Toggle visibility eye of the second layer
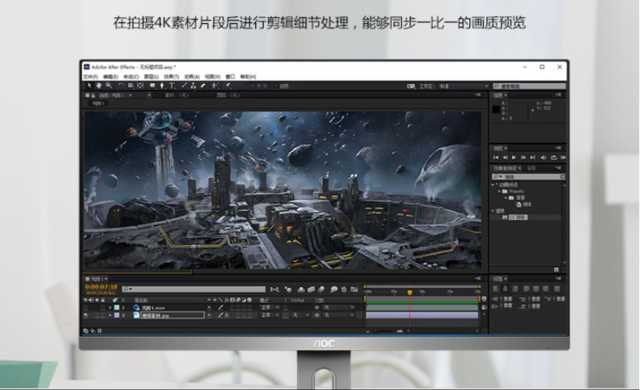 [x=86, y=315]
